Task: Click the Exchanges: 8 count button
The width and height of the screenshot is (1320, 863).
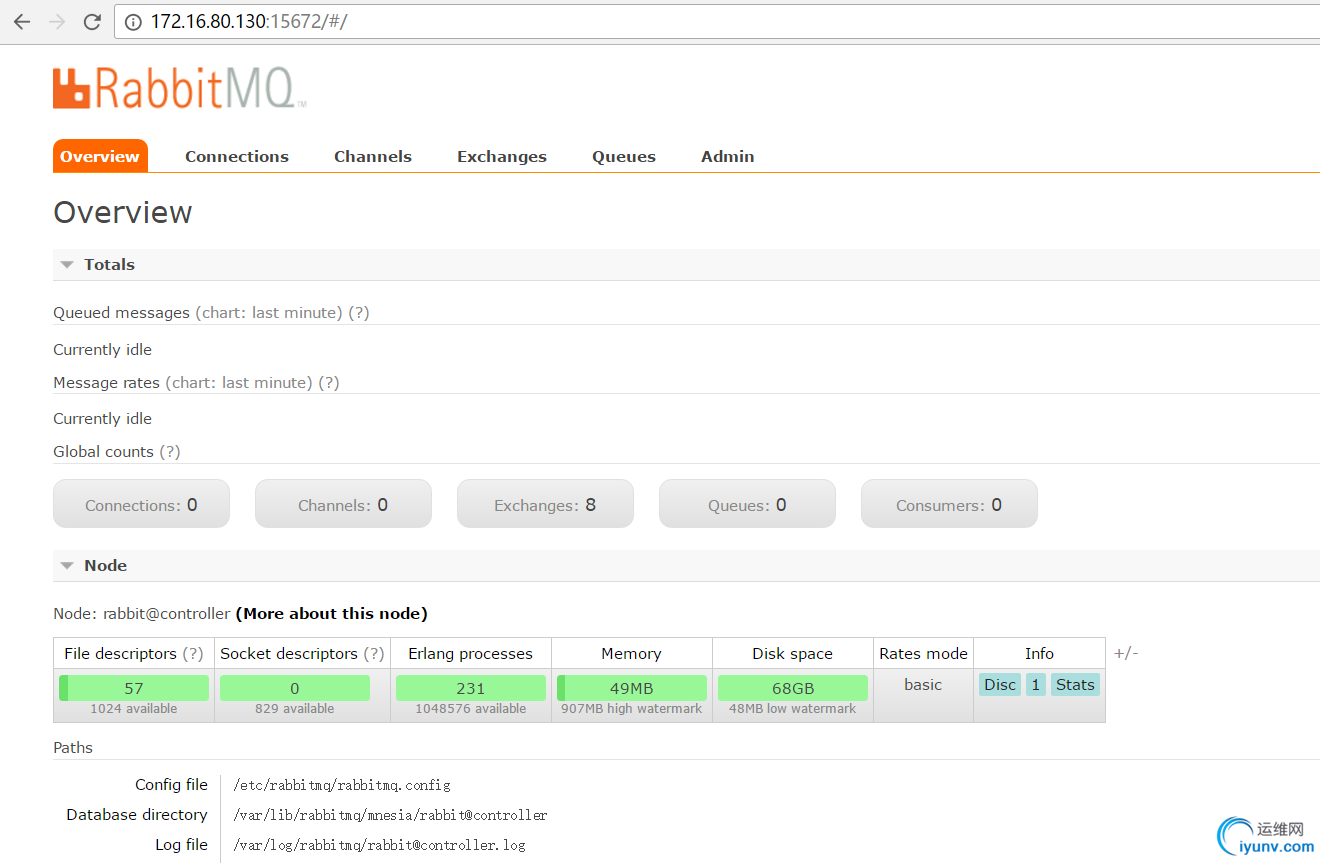Action: (545, 504)
